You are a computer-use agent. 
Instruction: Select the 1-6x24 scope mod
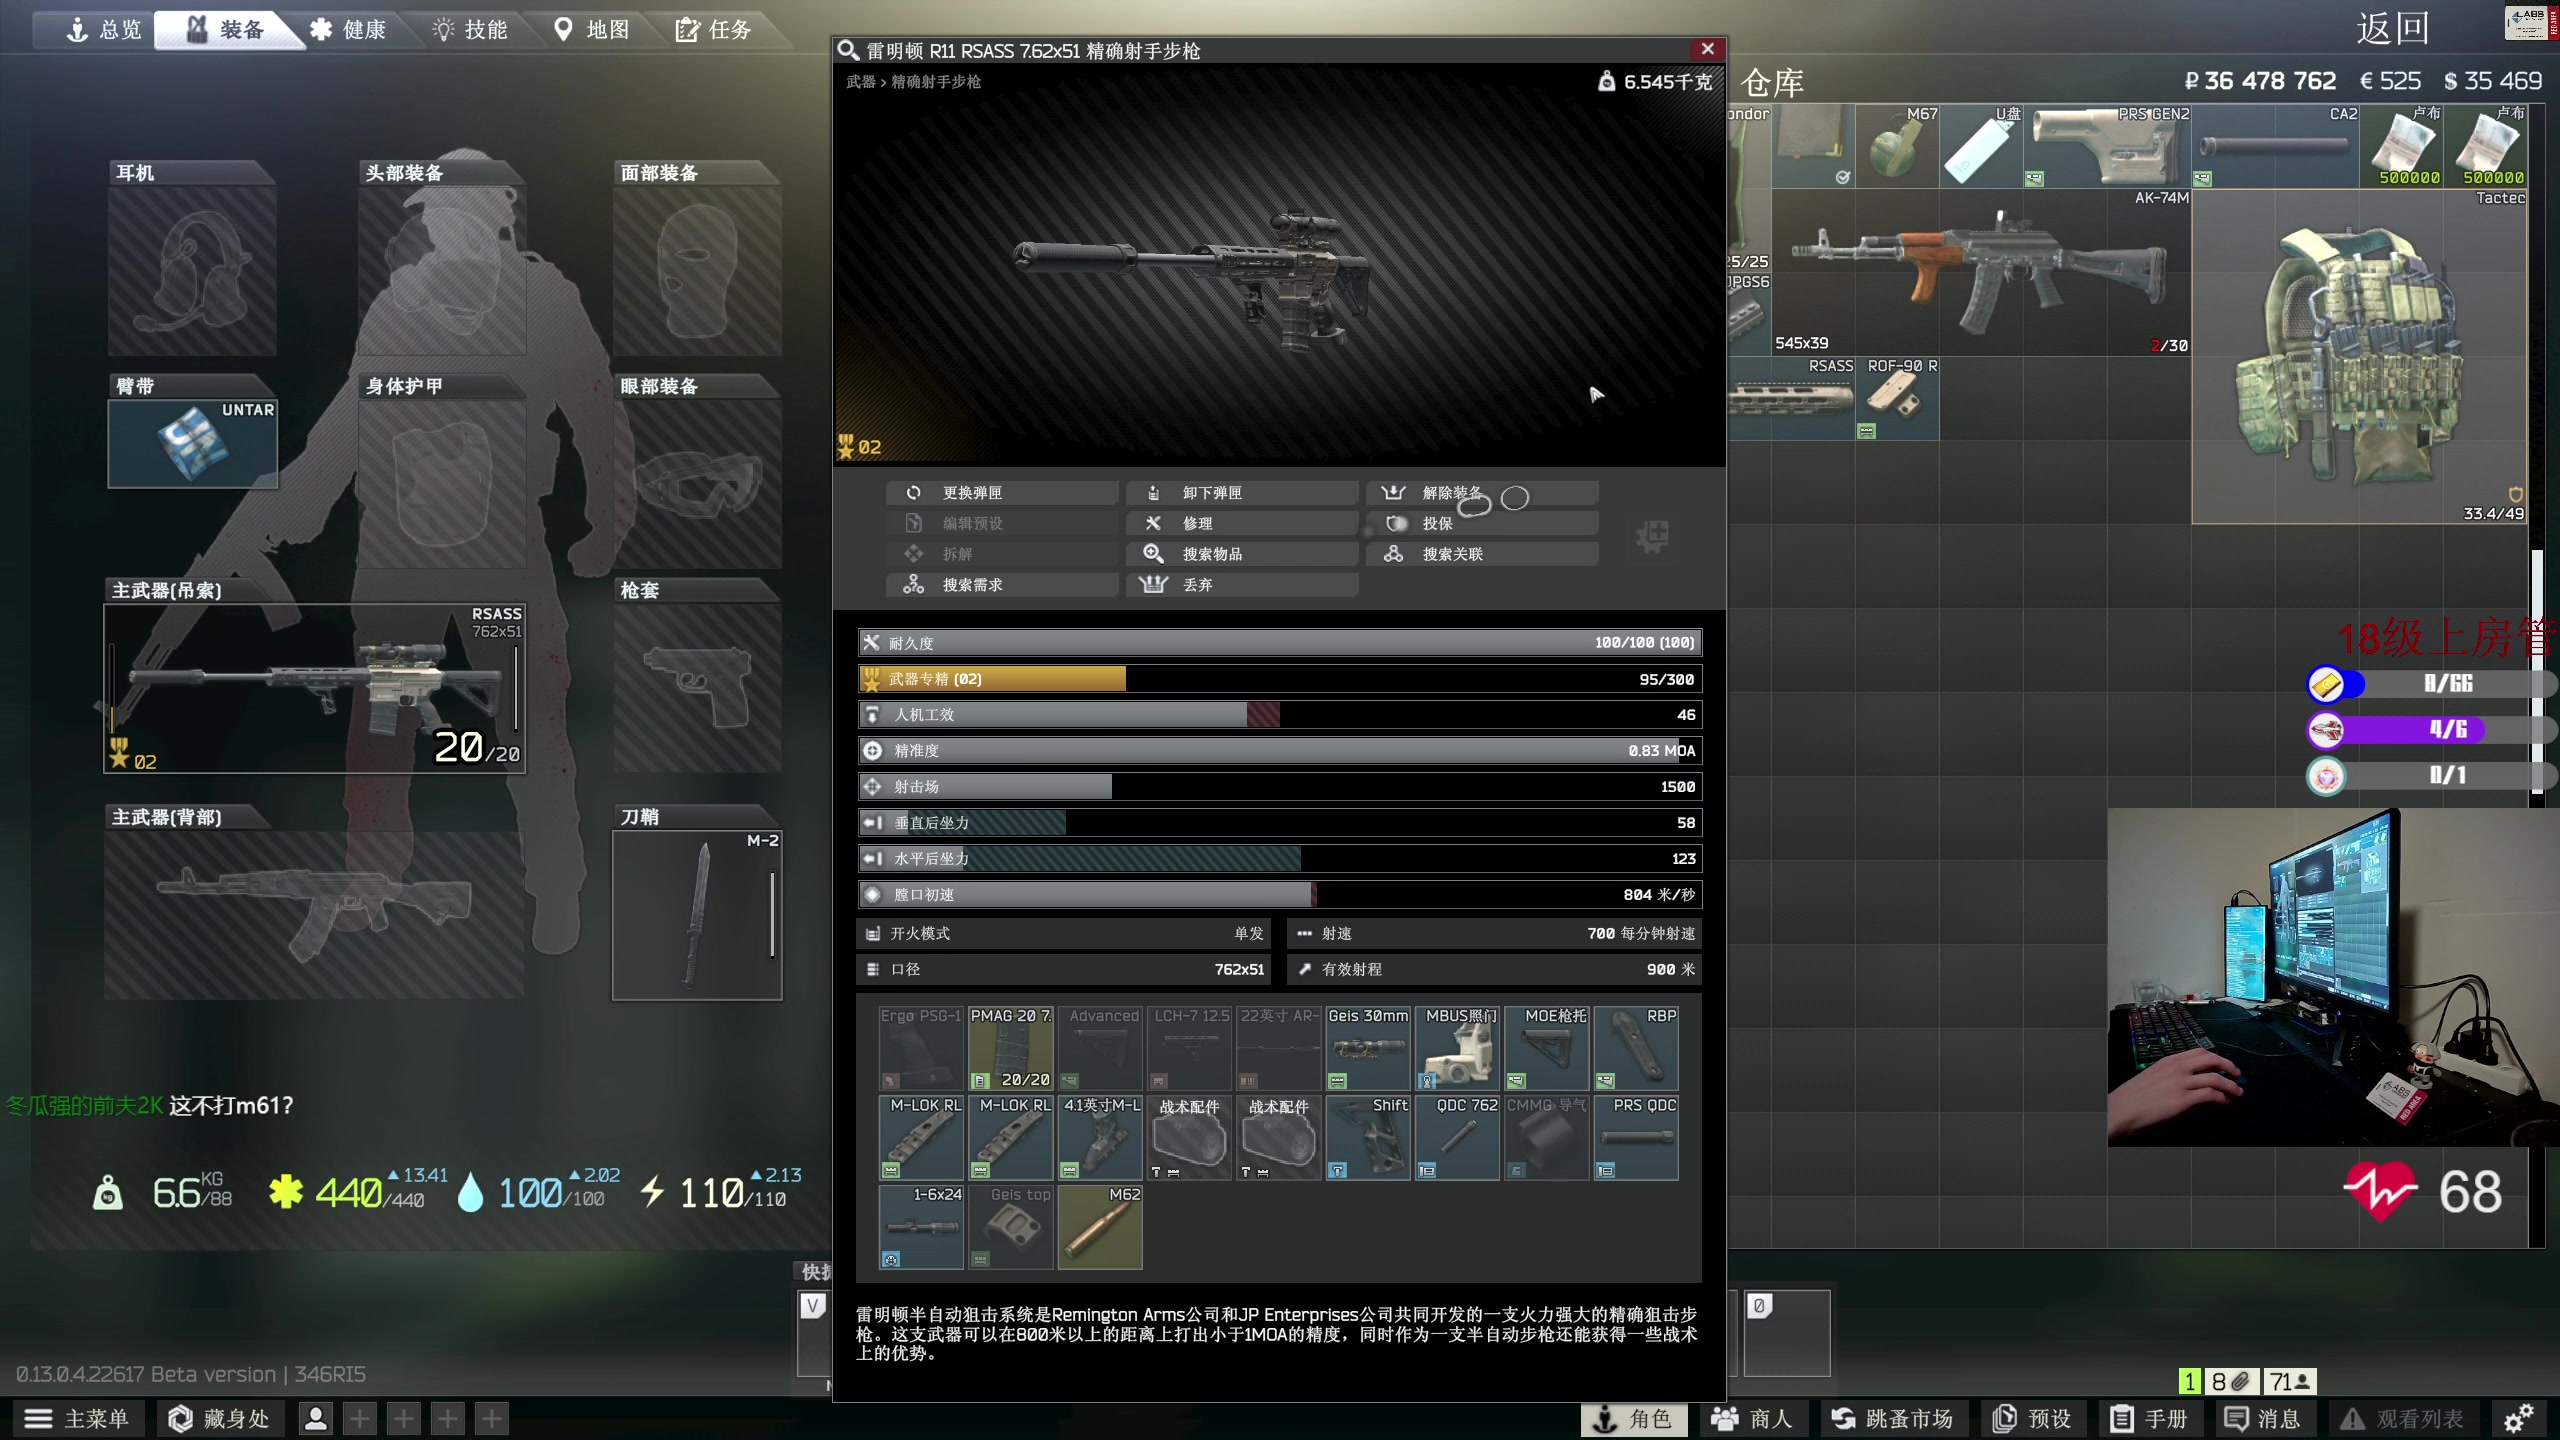click(921, 1227)
